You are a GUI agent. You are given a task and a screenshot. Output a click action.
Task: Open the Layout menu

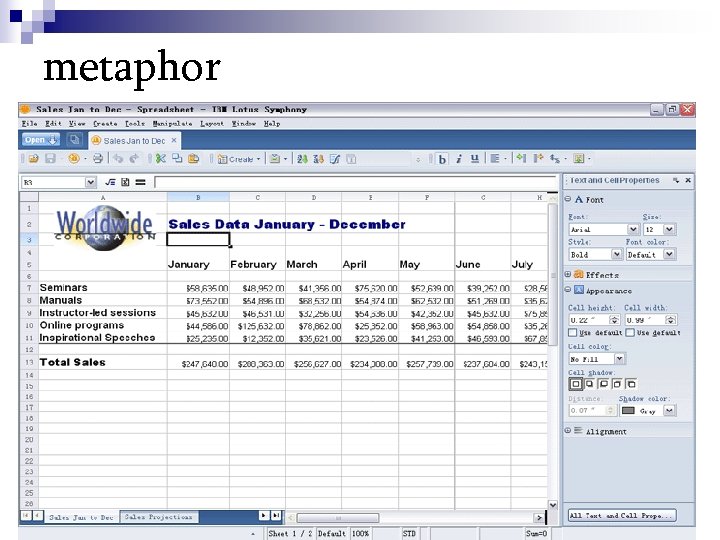coord(212,124)
